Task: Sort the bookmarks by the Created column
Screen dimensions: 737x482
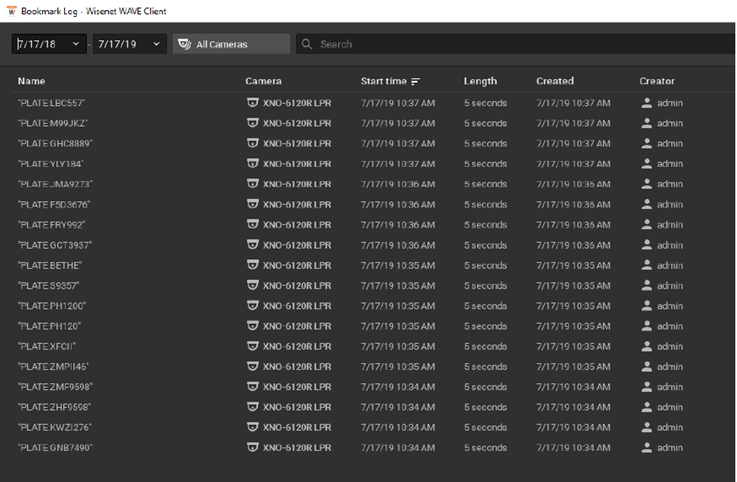Action: (555, 81)
